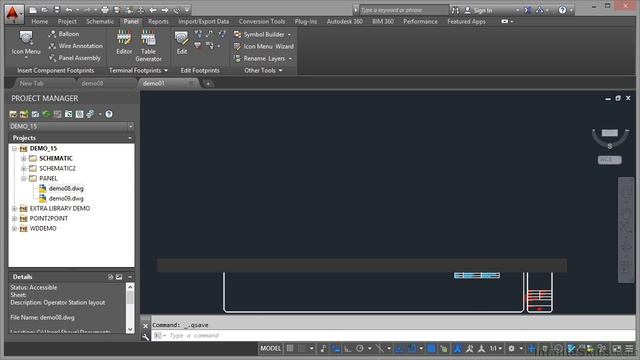Collapse the Projects section header

[x=130, y=138]
